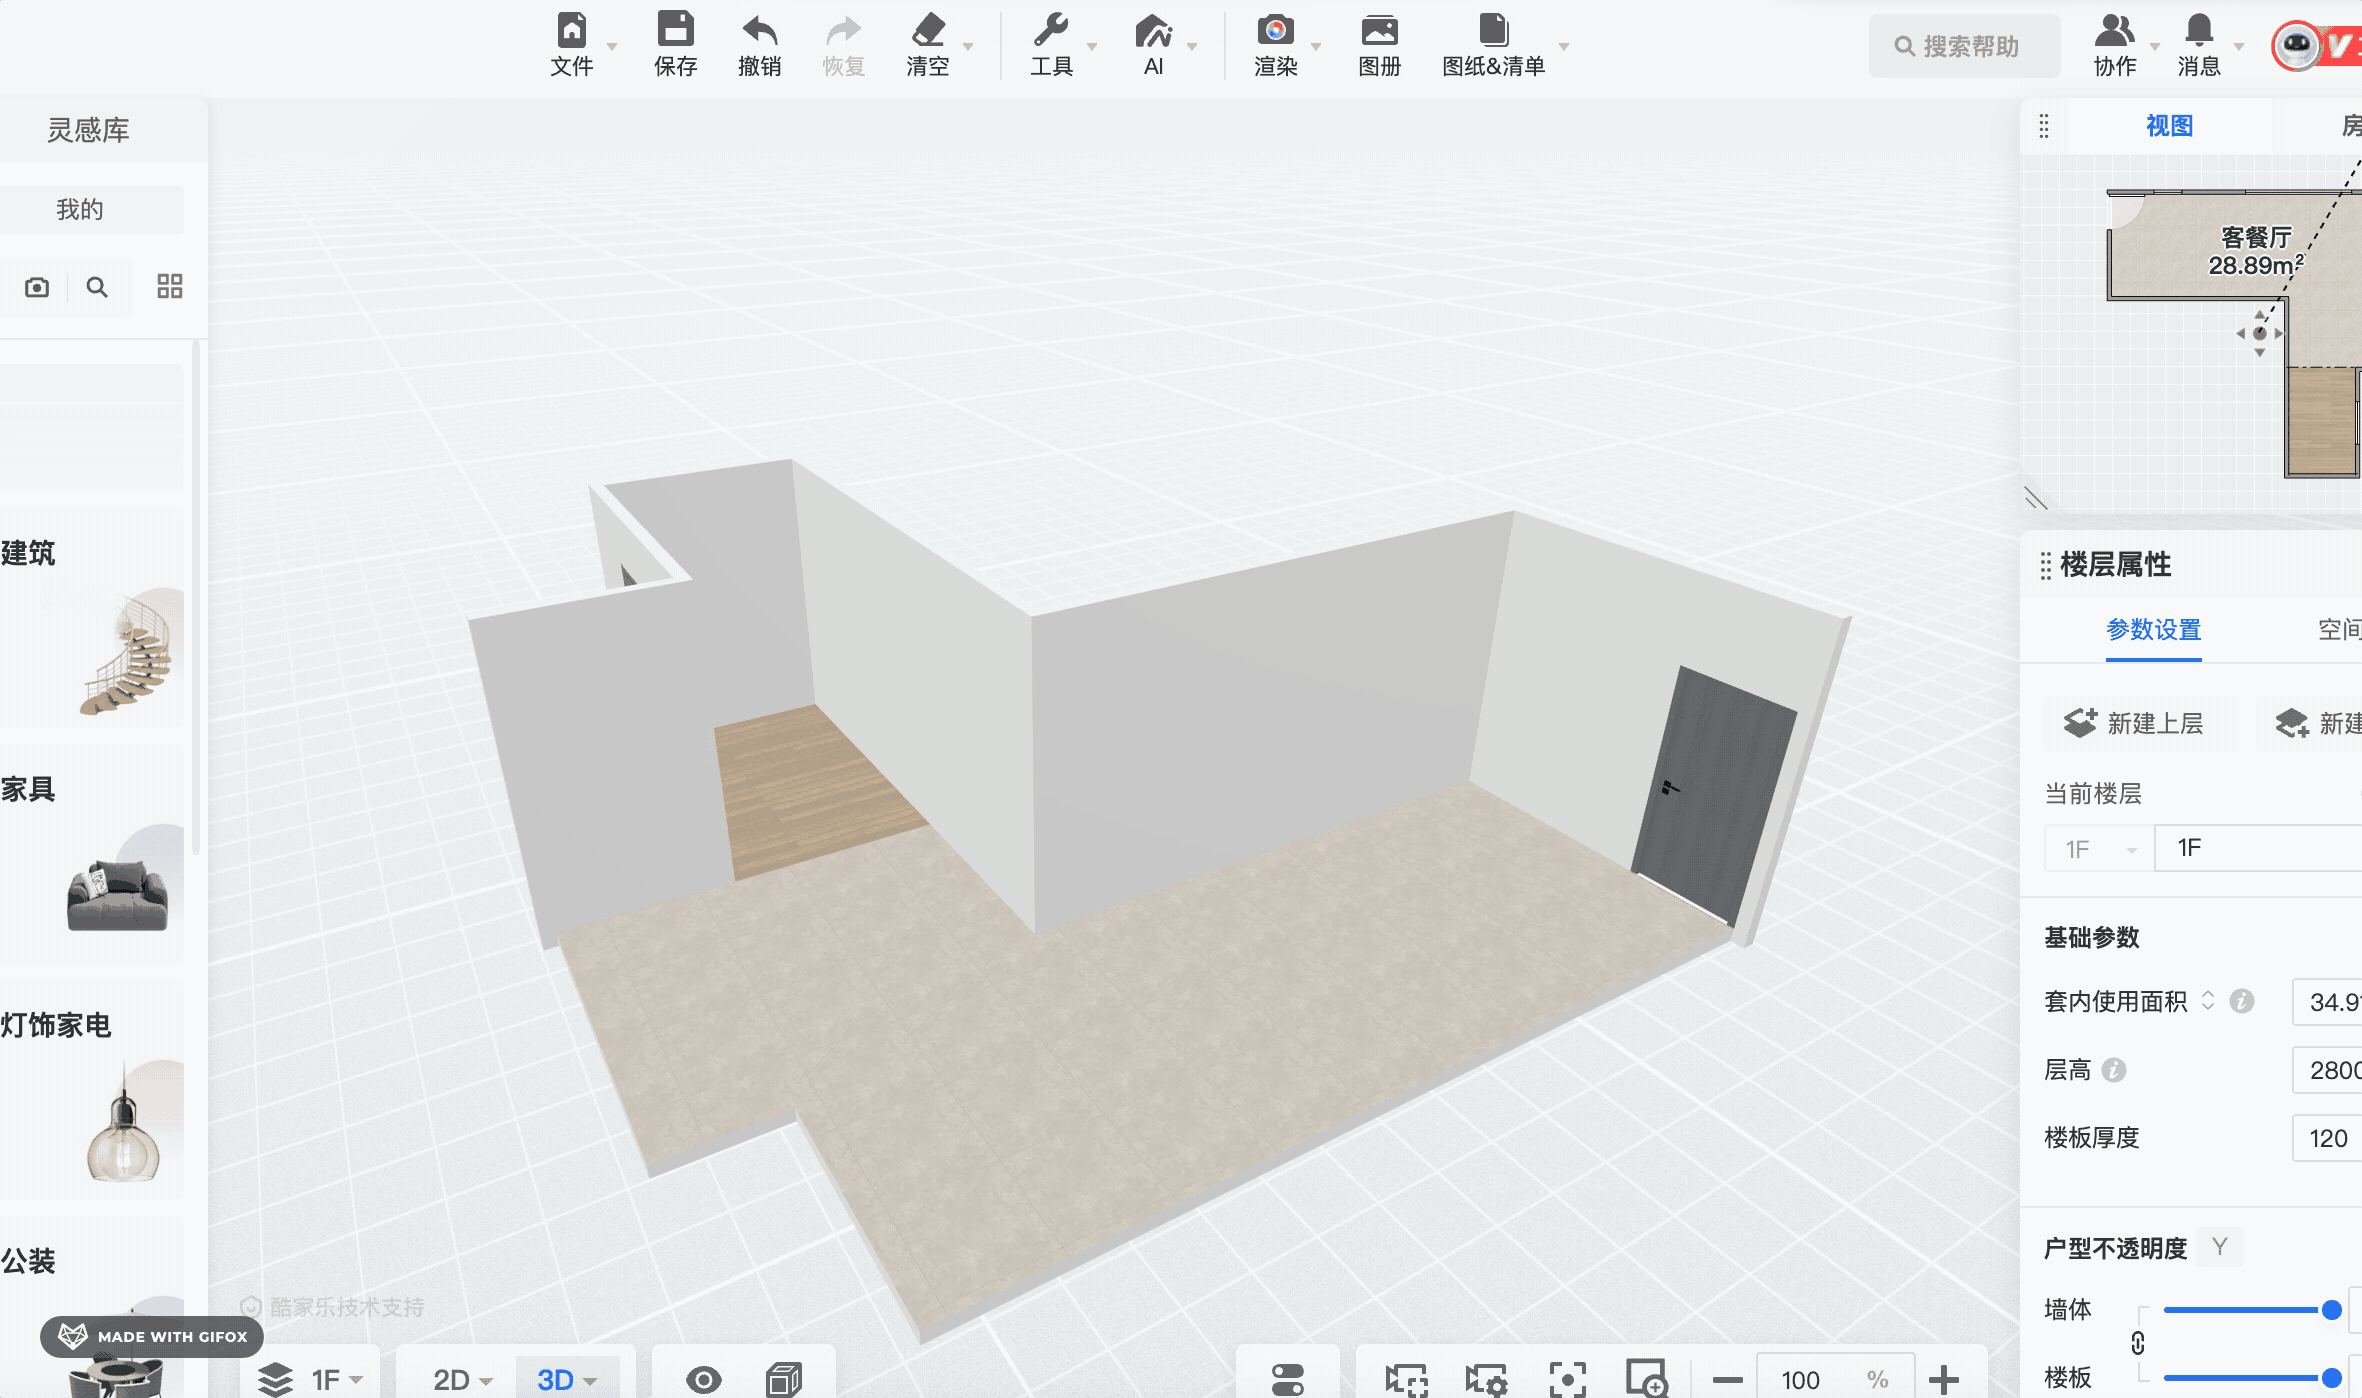Click the camera image-search icon in 灵感库
2362x1398 pixels.
click(37, 288)
